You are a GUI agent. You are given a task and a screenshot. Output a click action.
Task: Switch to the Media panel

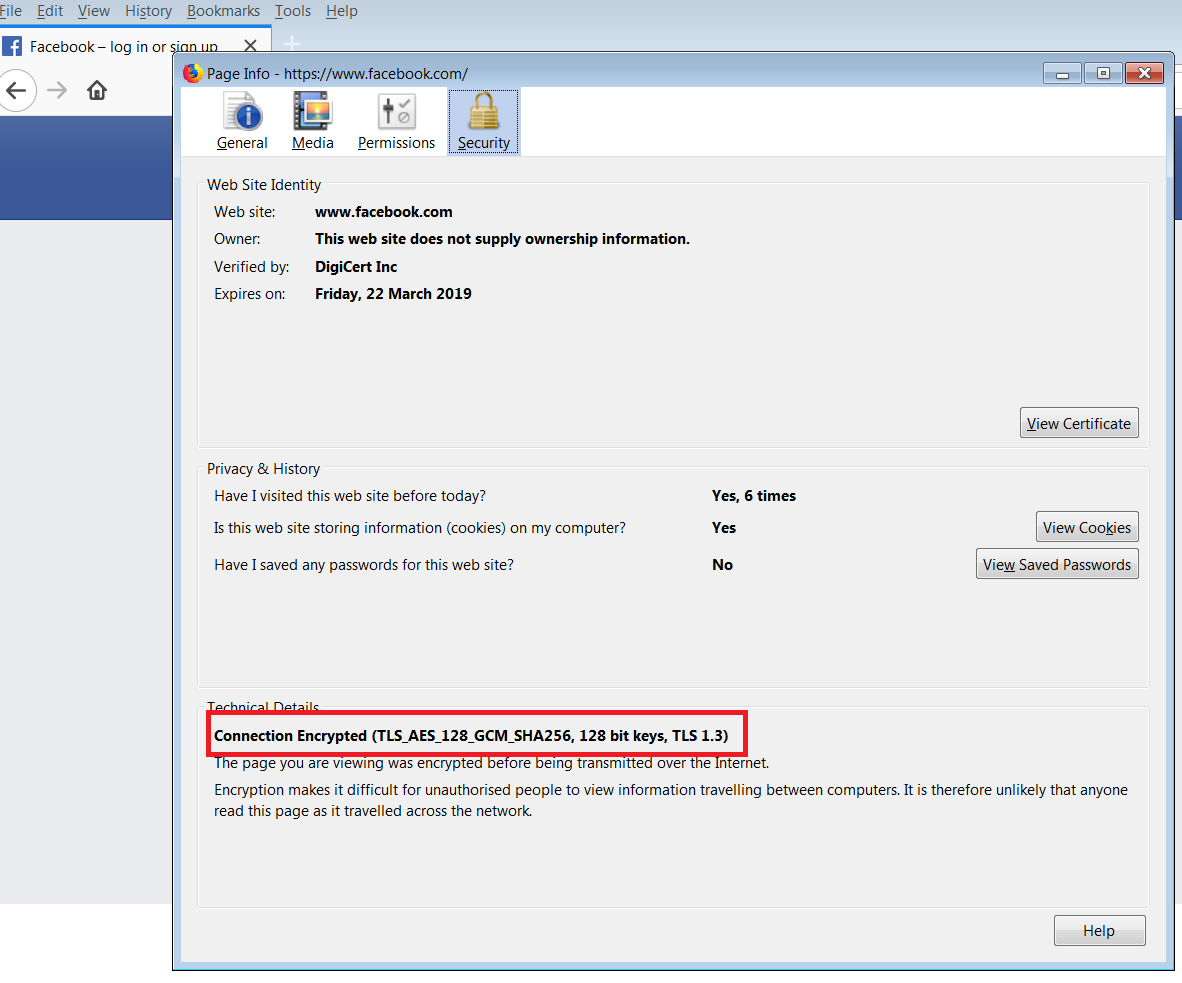click(x=312, y=121)
